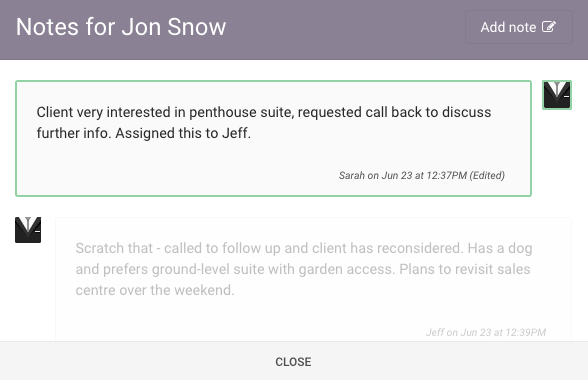Click the 'Notes for Jon Snow' title
Viewport: 588px width, 380px height.
point(121,27)
